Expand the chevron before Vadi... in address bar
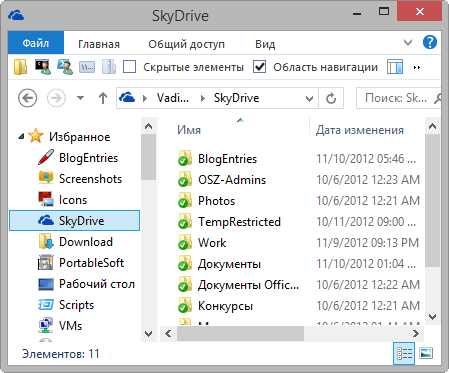Screen dimensions: 449x373 145,98
